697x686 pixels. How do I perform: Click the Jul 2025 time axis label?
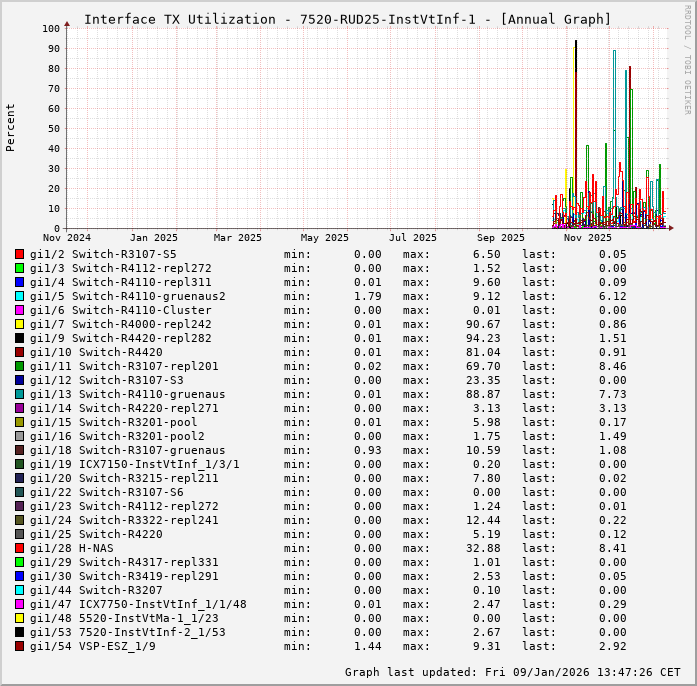pyautogui.click(x=413, y=238)
